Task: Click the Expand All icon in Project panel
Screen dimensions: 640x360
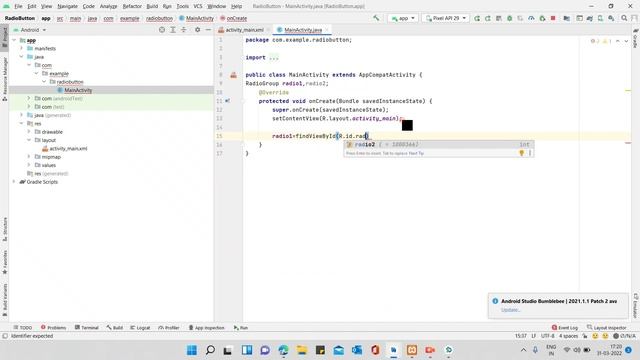Action: click(173, 30)
